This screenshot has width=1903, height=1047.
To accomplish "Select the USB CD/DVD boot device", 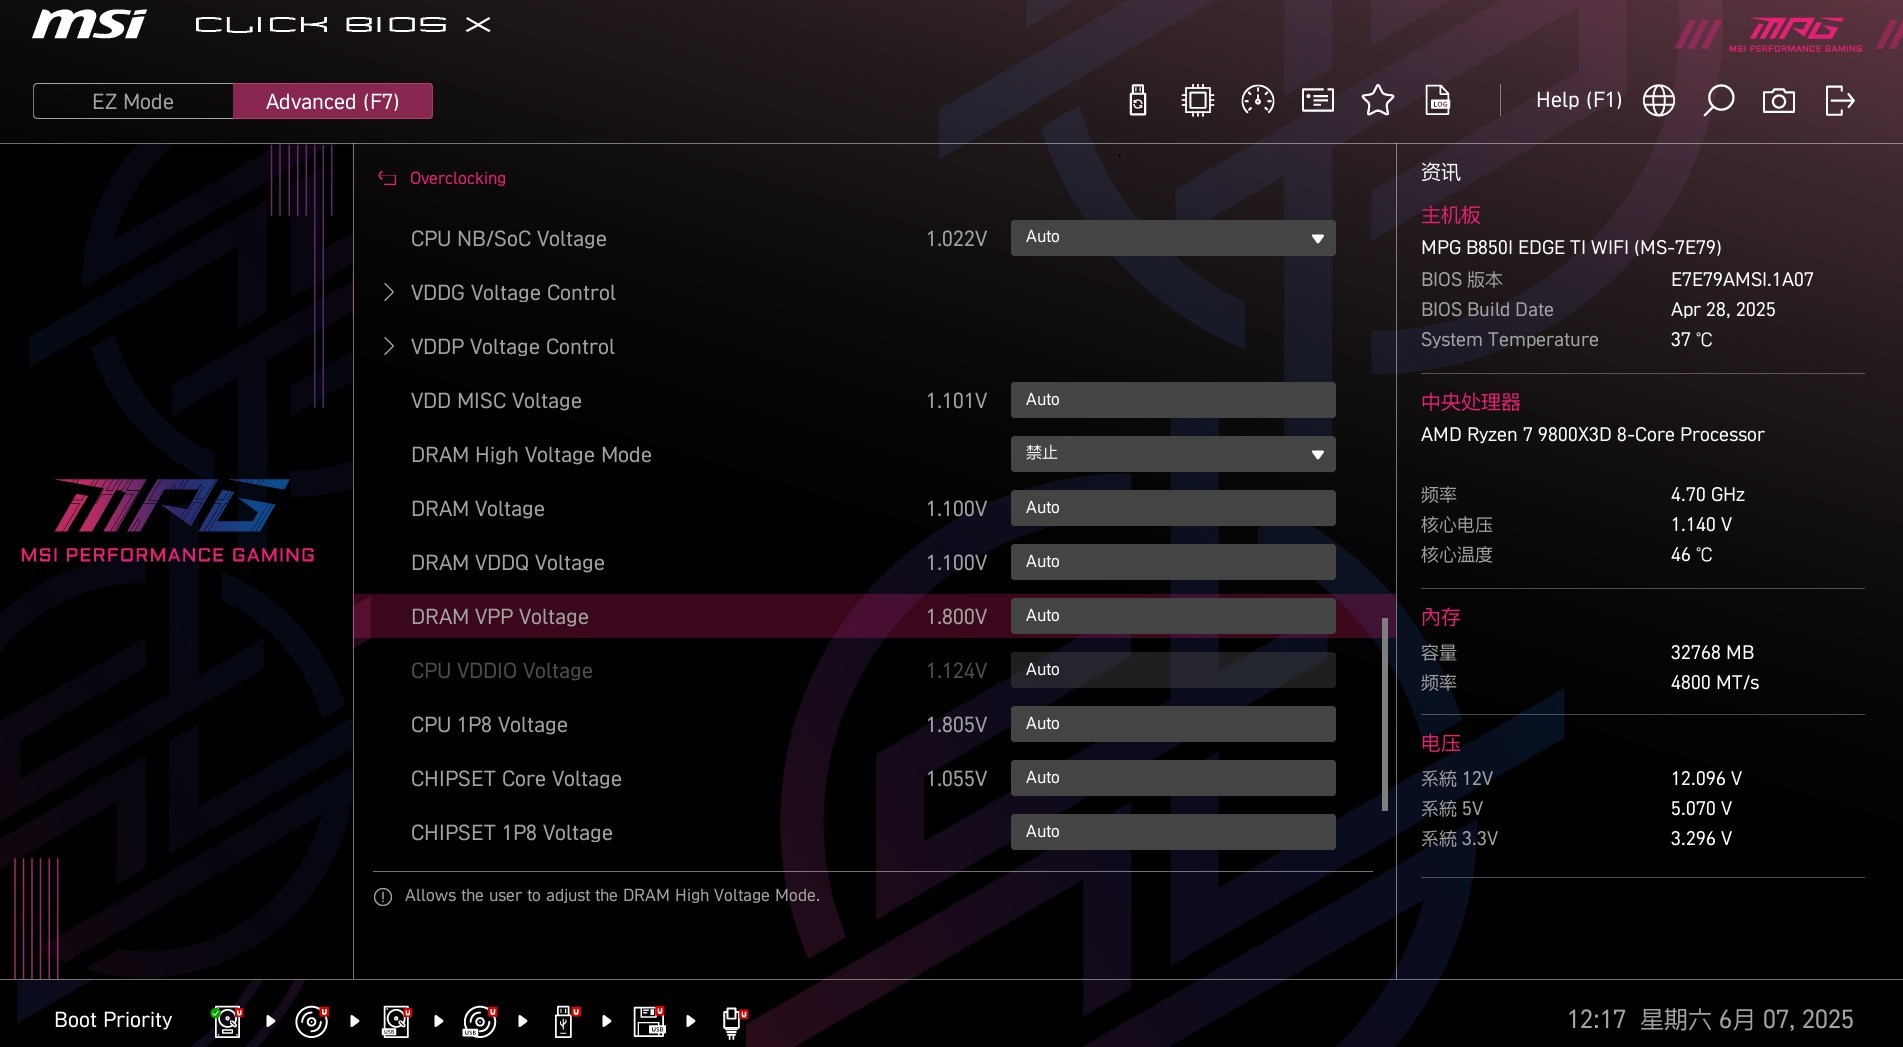I will coord(480,1021).
